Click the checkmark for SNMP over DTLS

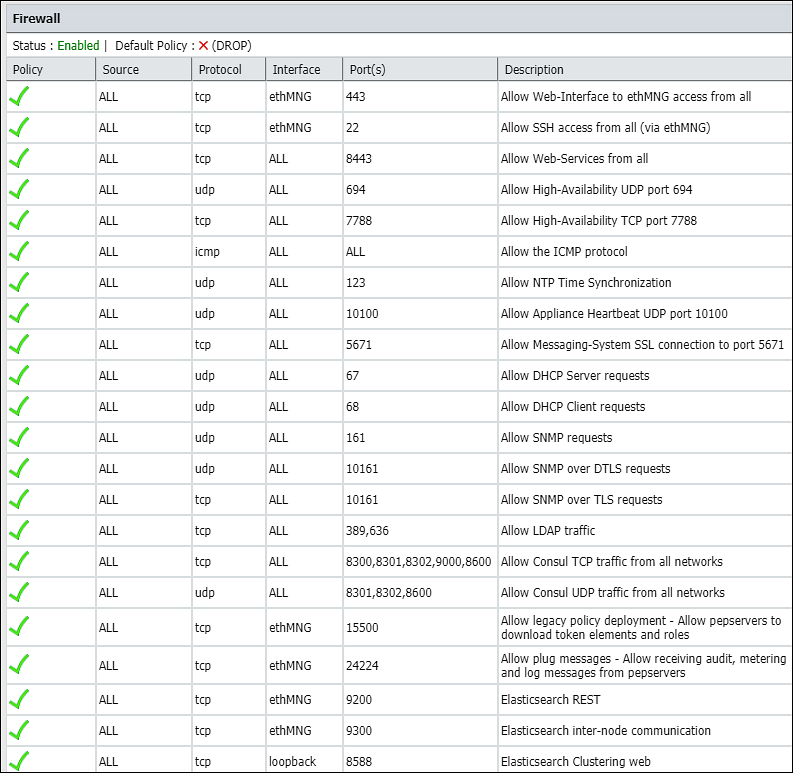(x=19, y=468)
